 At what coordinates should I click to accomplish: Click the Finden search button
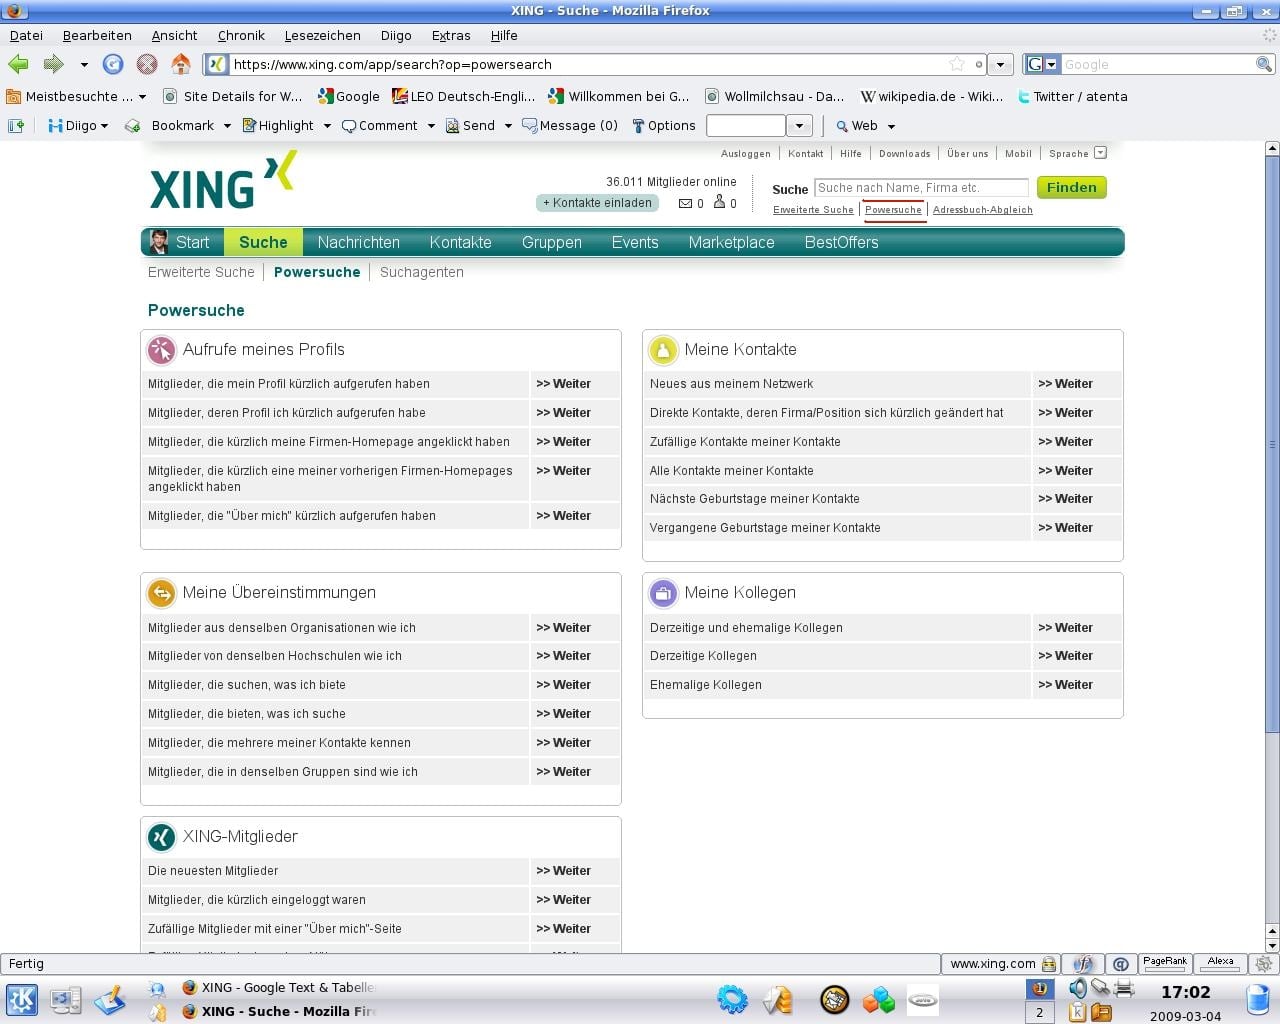(x=1071, y=187)
